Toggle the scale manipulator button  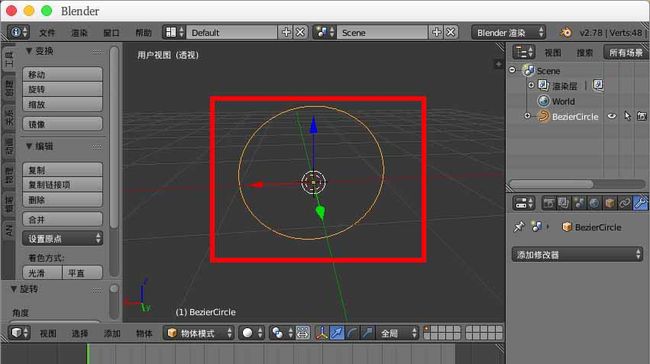click(x=368, y=333)
